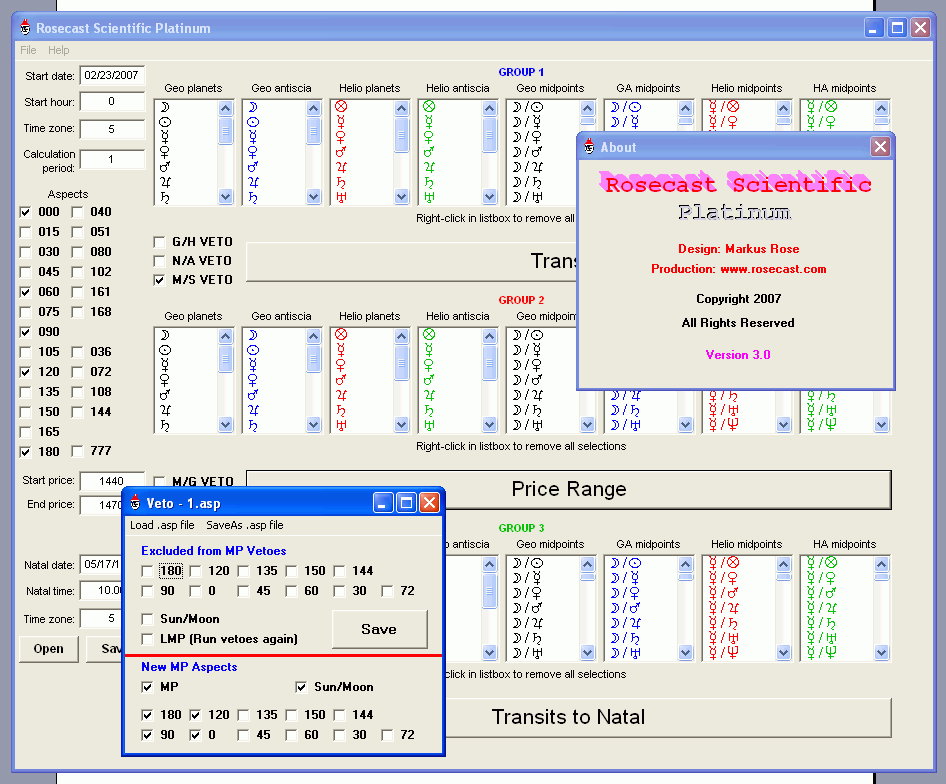Image resolution: width=946 pixels, height=784 pixels.
Task: Click the Start price field
Action: click(112, 481)
